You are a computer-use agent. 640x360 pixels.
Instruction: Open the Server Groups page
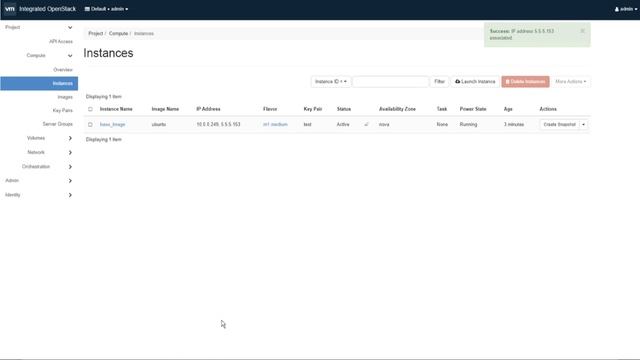pyautogui.click(x=58, y=124)
